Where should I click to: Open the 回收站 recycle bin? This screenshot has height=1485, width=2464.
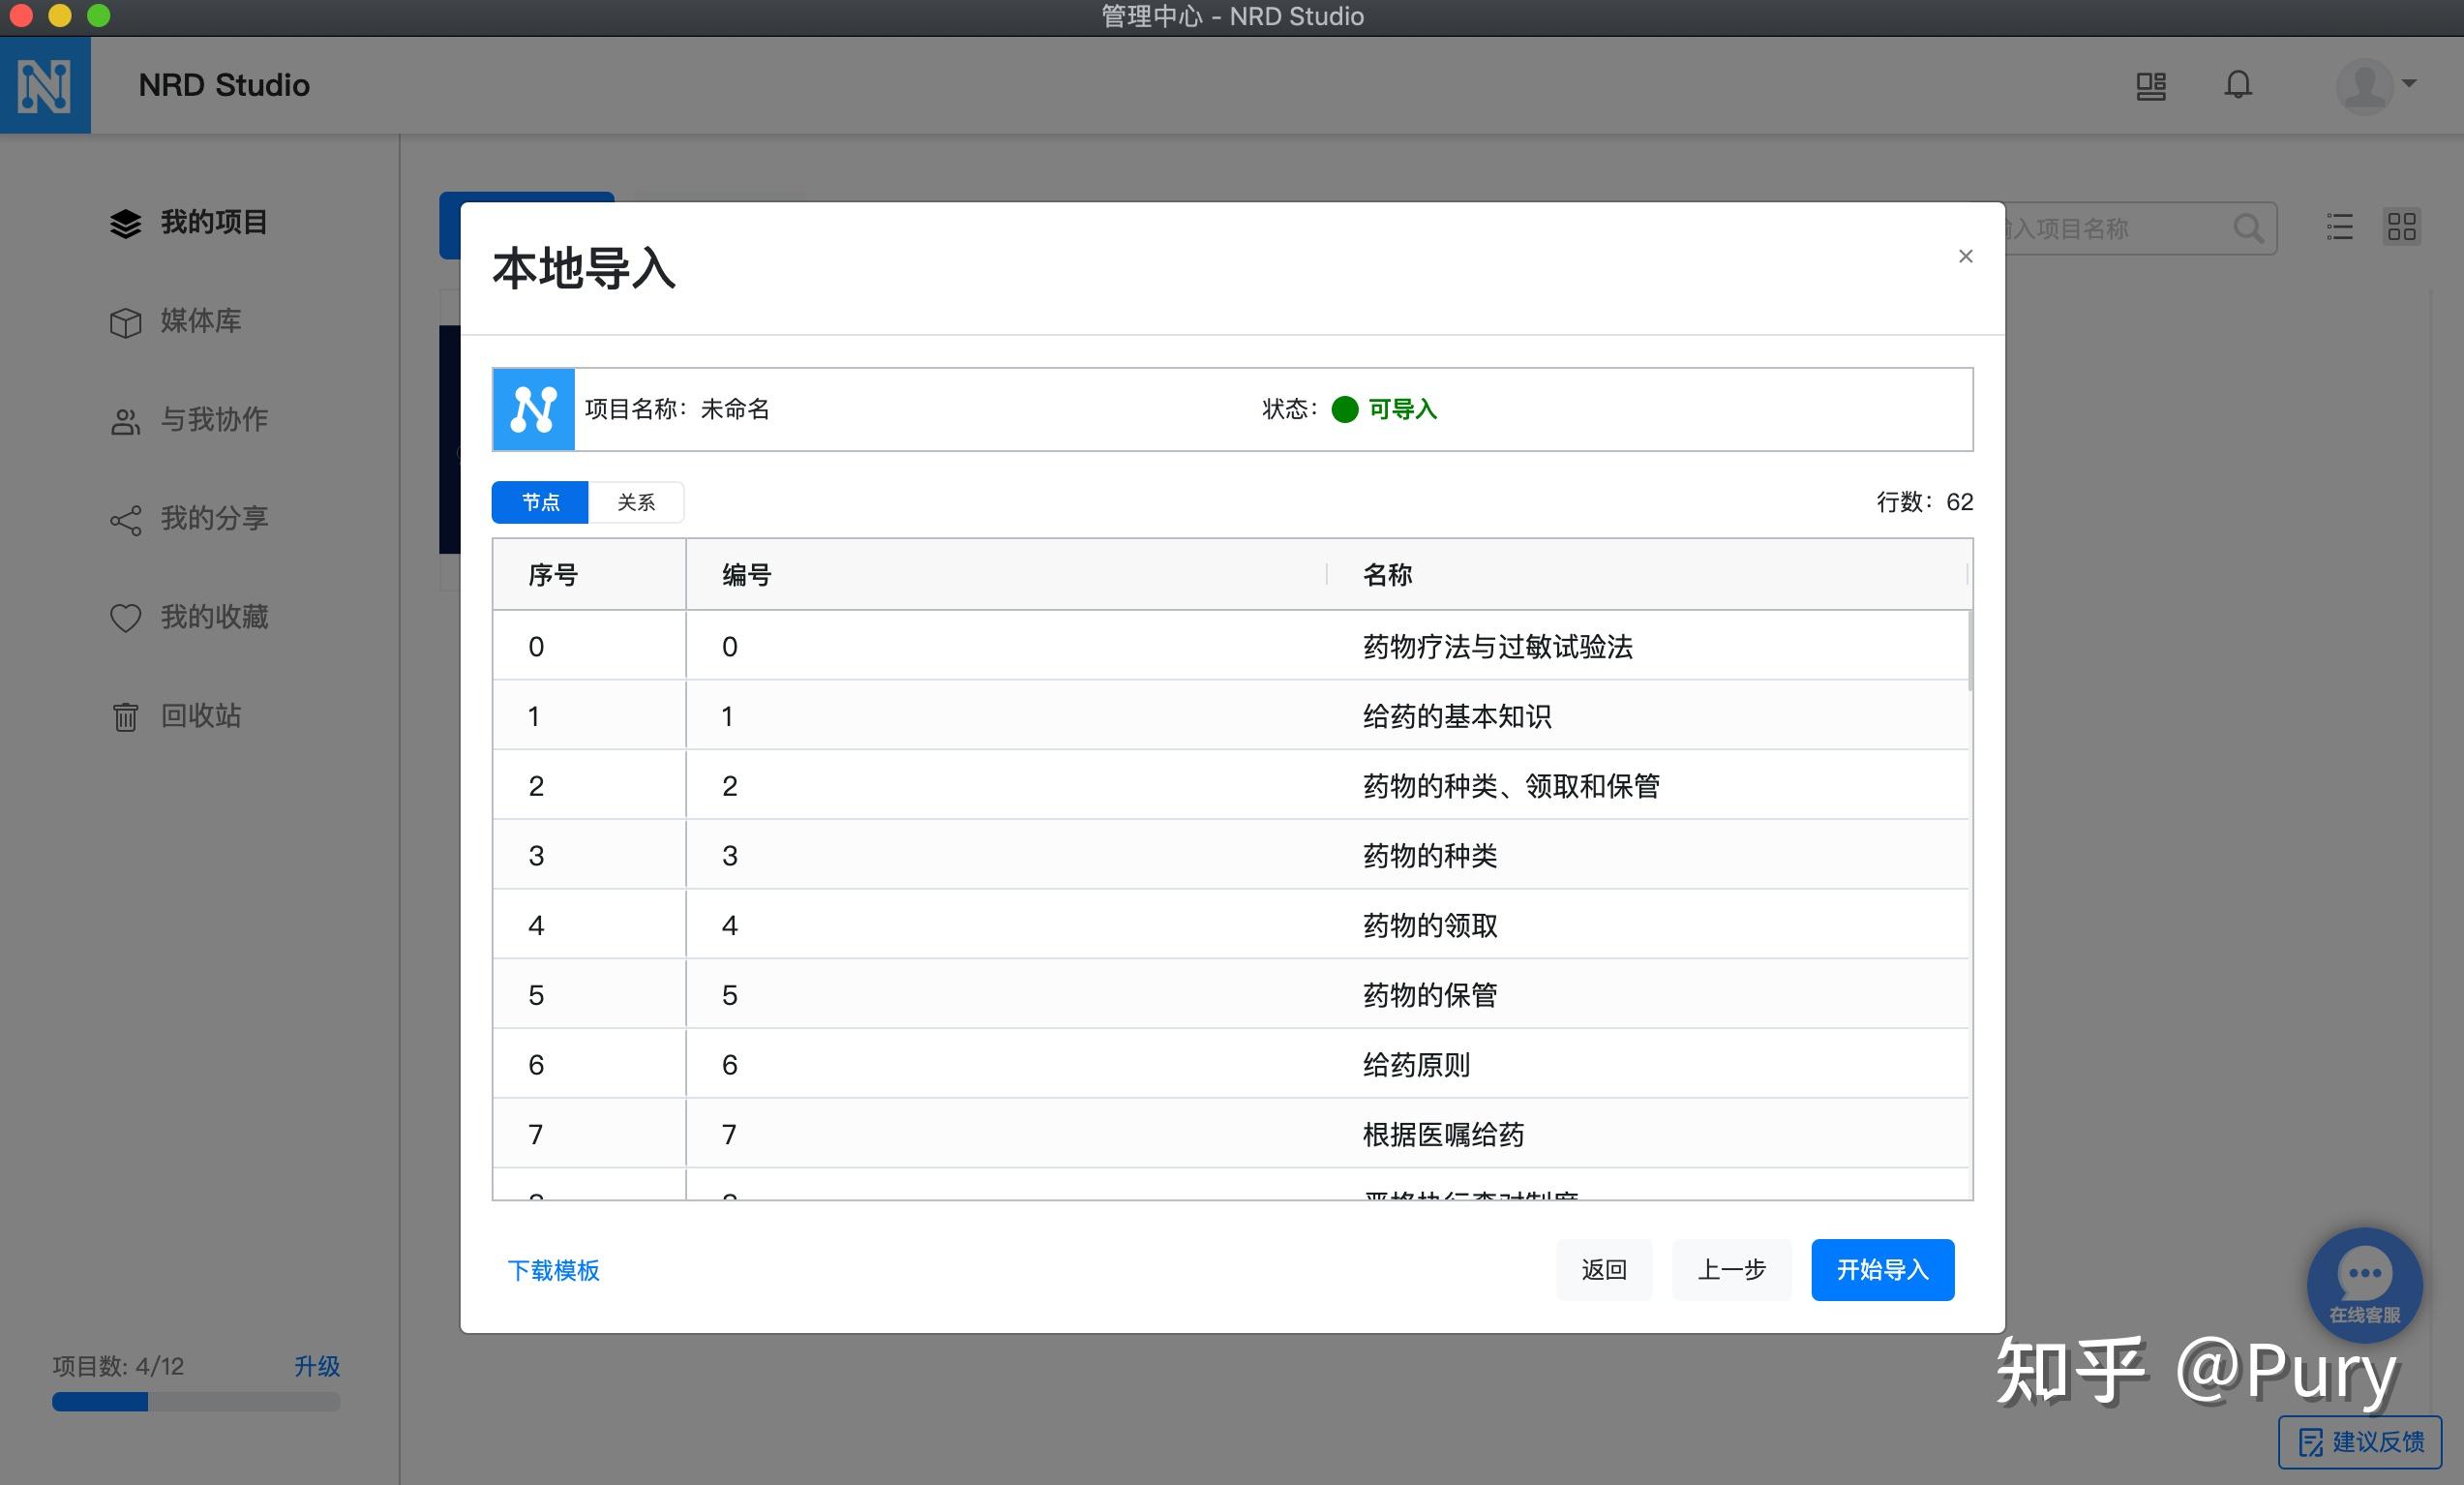pyautogui.click(x=200, y=716)
